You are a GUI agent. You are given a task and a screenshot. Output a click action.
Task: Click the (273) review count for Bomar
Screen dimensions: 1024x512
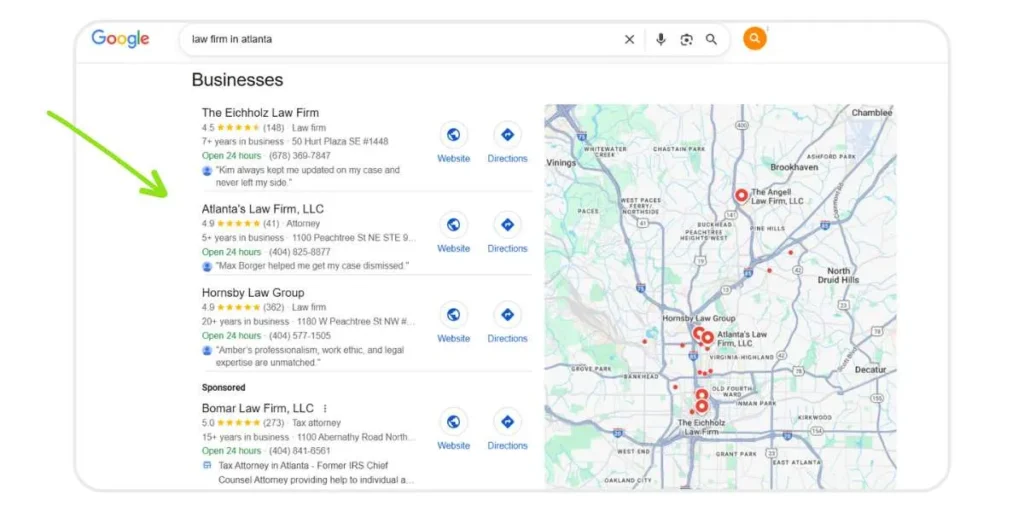click(273, 423)
